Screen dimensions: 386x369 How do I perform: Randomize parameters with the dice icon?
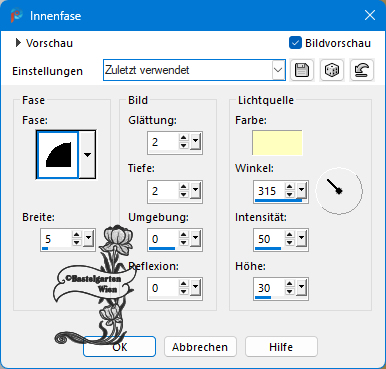point(332,70)
